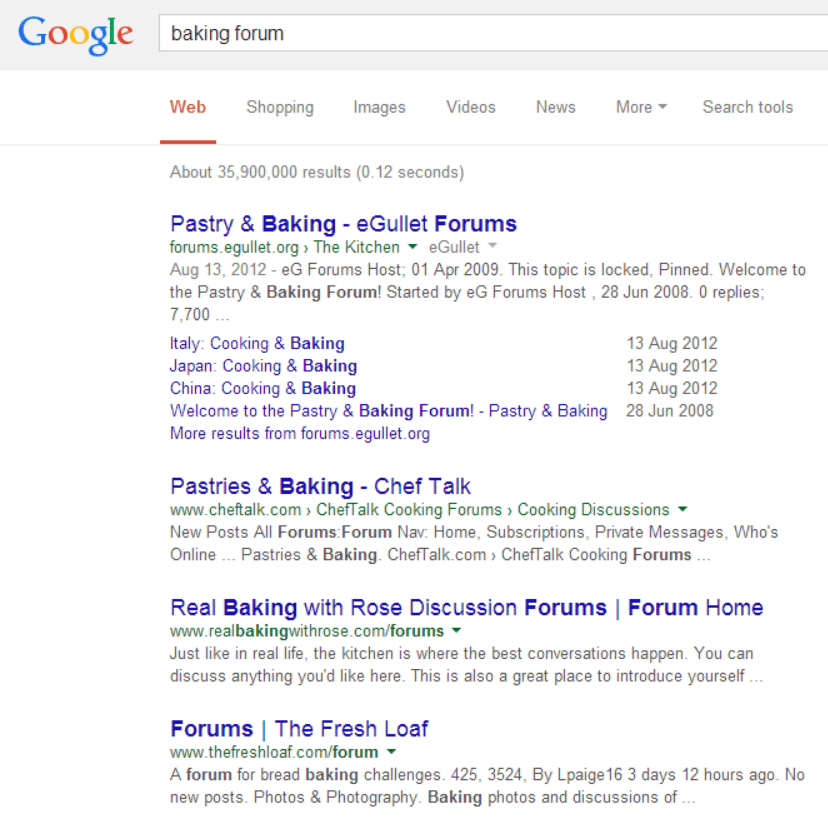Switch to the Shopping tab
Image resolution: width=828 pixels, height=820 pixels.
pyautogui.click(x=280, y=107)
